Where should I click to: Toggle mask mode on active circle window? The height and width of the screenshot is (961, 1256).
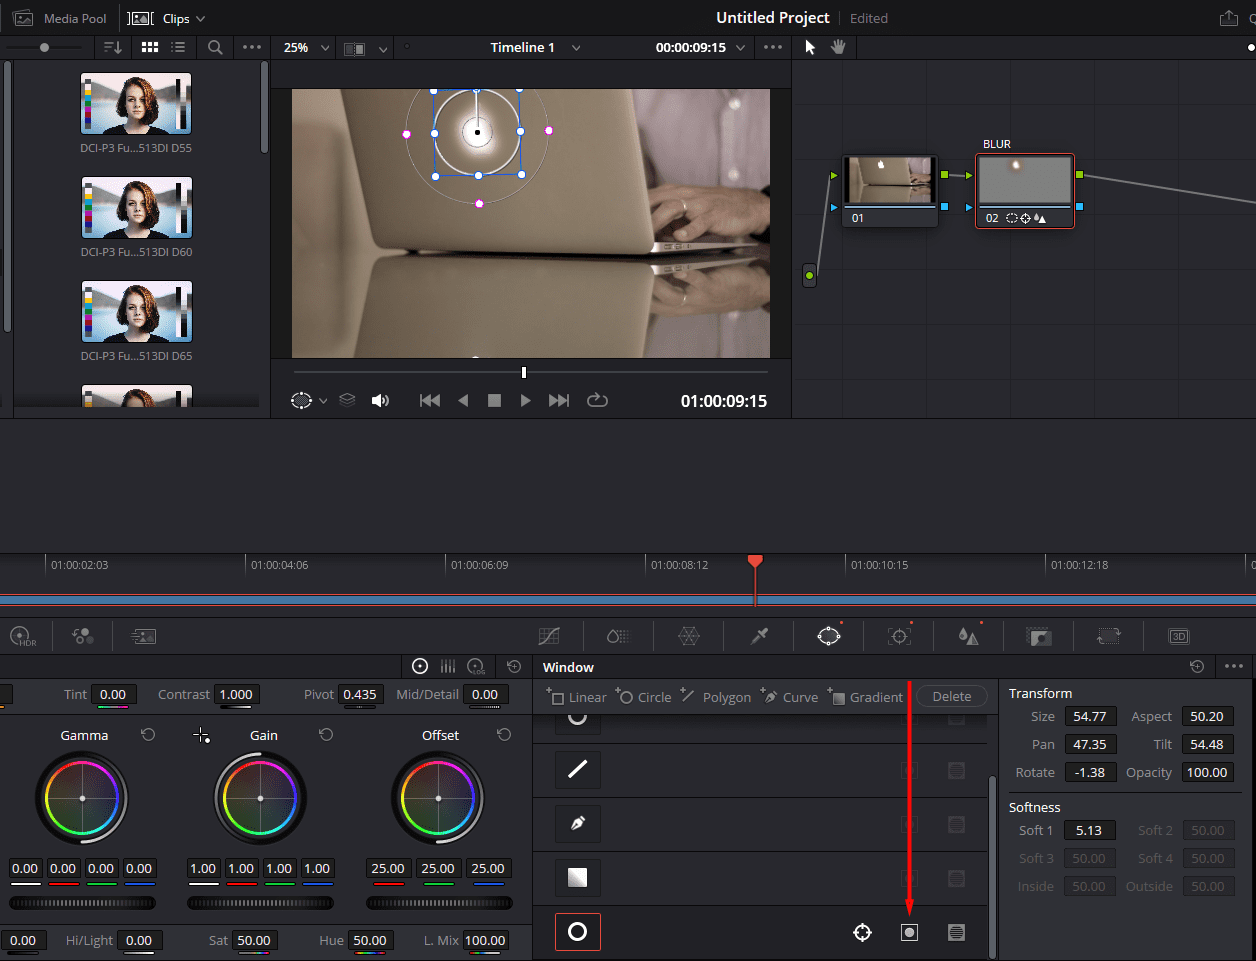pyautogui.click(x=956, y=932)
